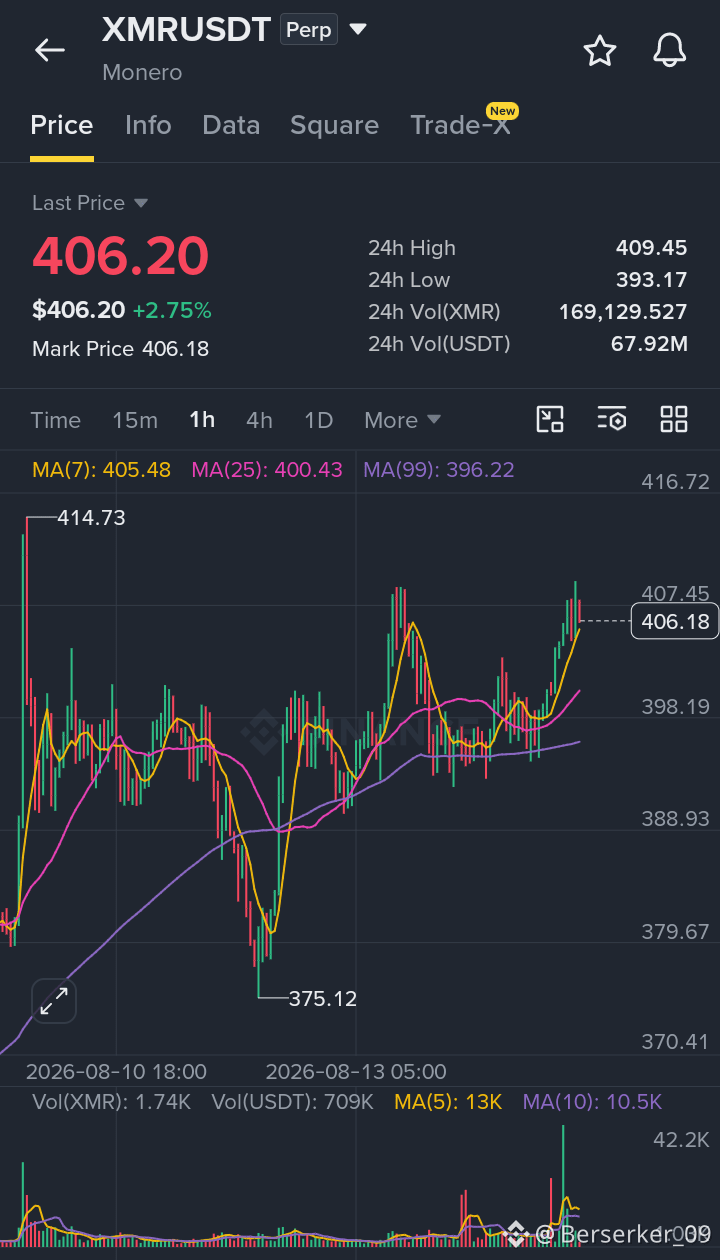This screenshot has height=1260, width=720.
Task: Select the Time chart interval
Action: coord(56,420)
